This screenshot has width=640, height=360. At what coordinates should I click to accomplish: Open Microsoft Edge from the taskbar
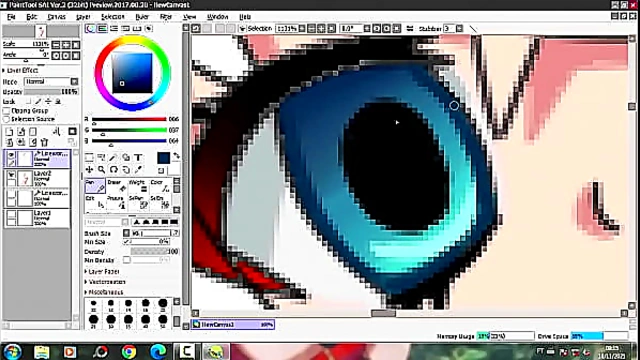click(x=158, y=352)
